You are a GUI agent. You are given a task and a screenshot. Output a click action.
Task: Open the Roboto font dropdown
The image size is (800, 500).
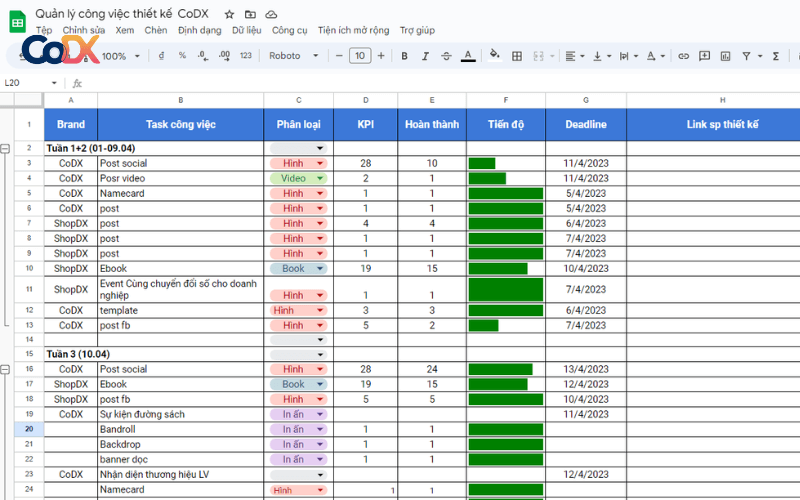click(293, 56)
